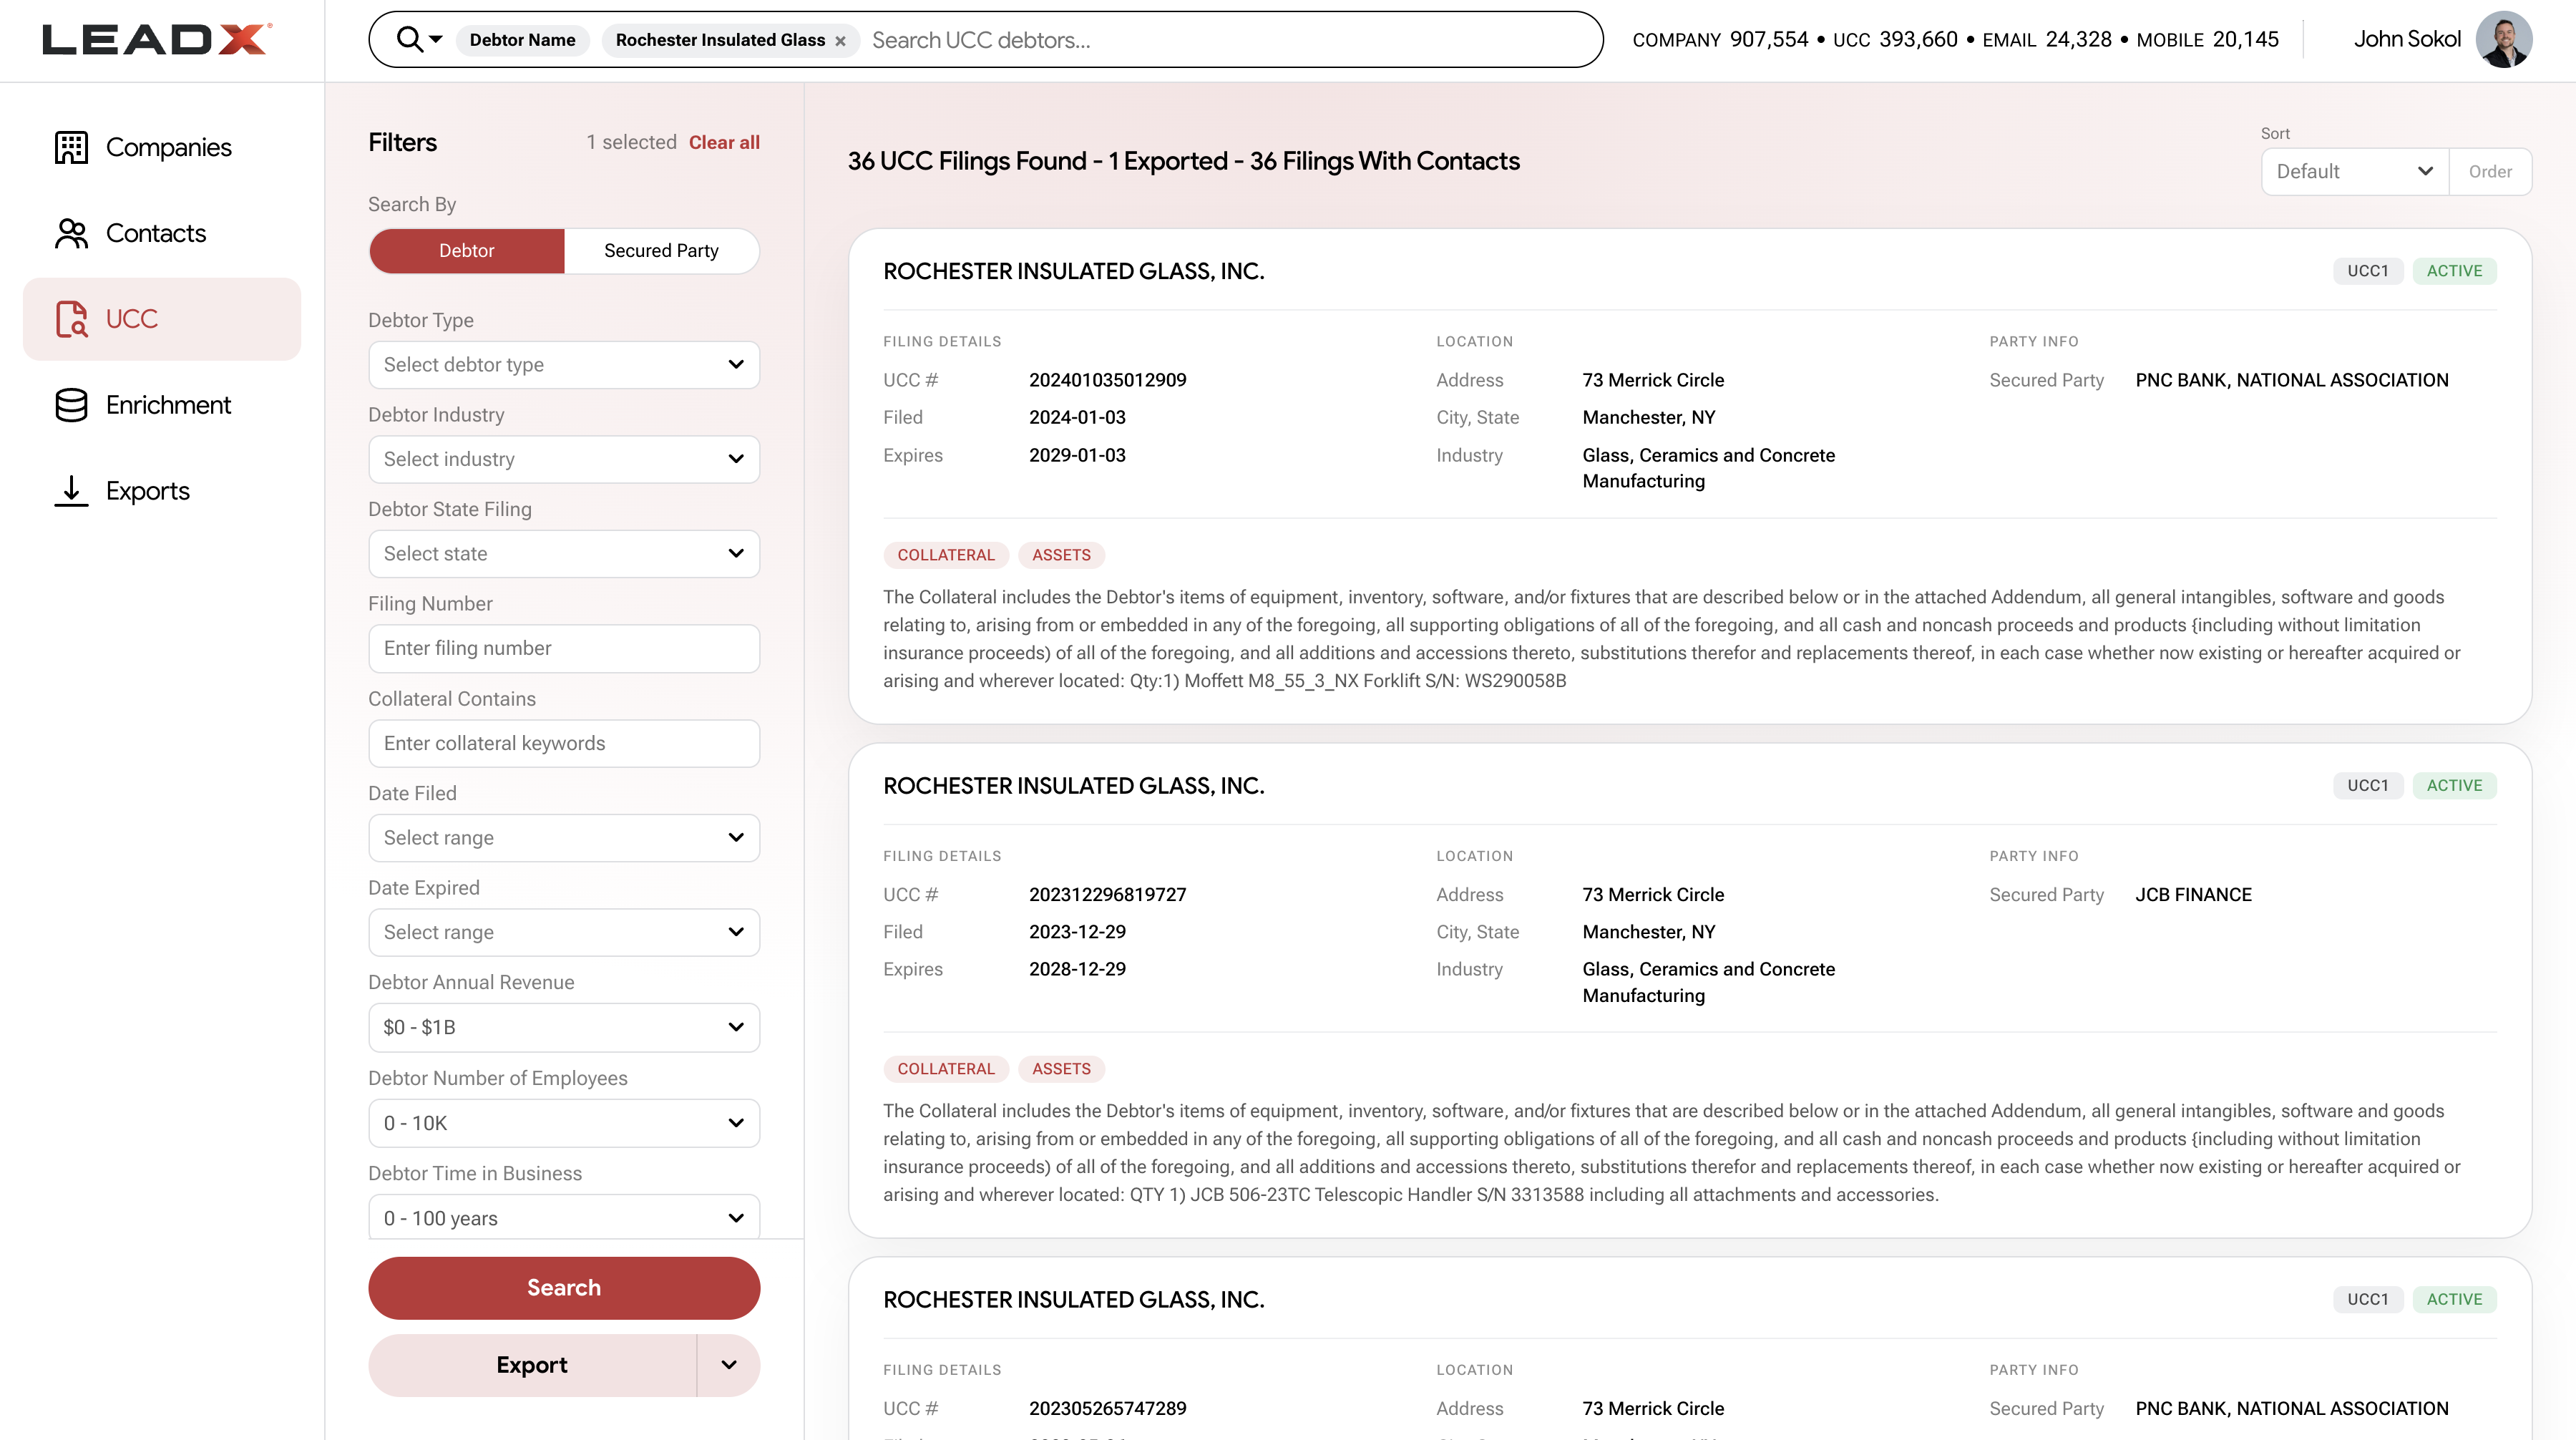Click Expires date 2028-12-29
The image size is (2576, 1440).
(x=1078, y=970)
